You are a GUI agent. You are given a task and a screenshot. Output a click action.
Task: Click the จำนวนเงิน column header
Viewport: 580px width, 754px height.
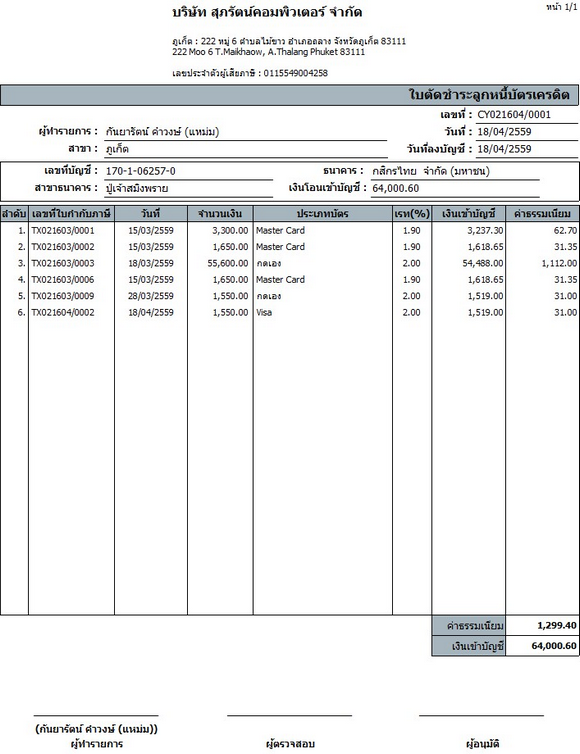220,214
